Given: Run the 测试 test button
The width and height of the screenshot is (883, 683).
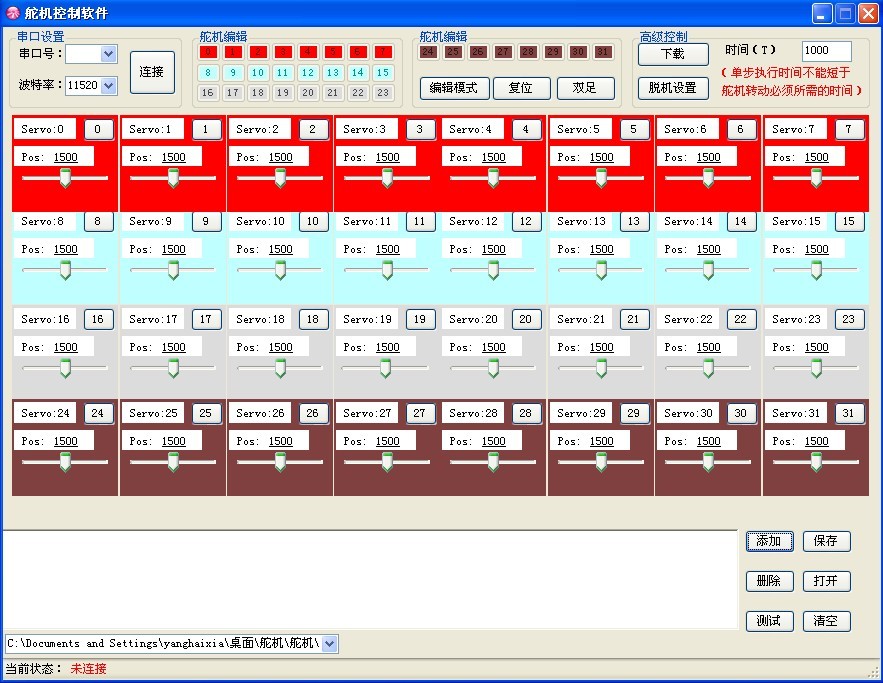Looking at the screenshot, I should pos(770,621).
